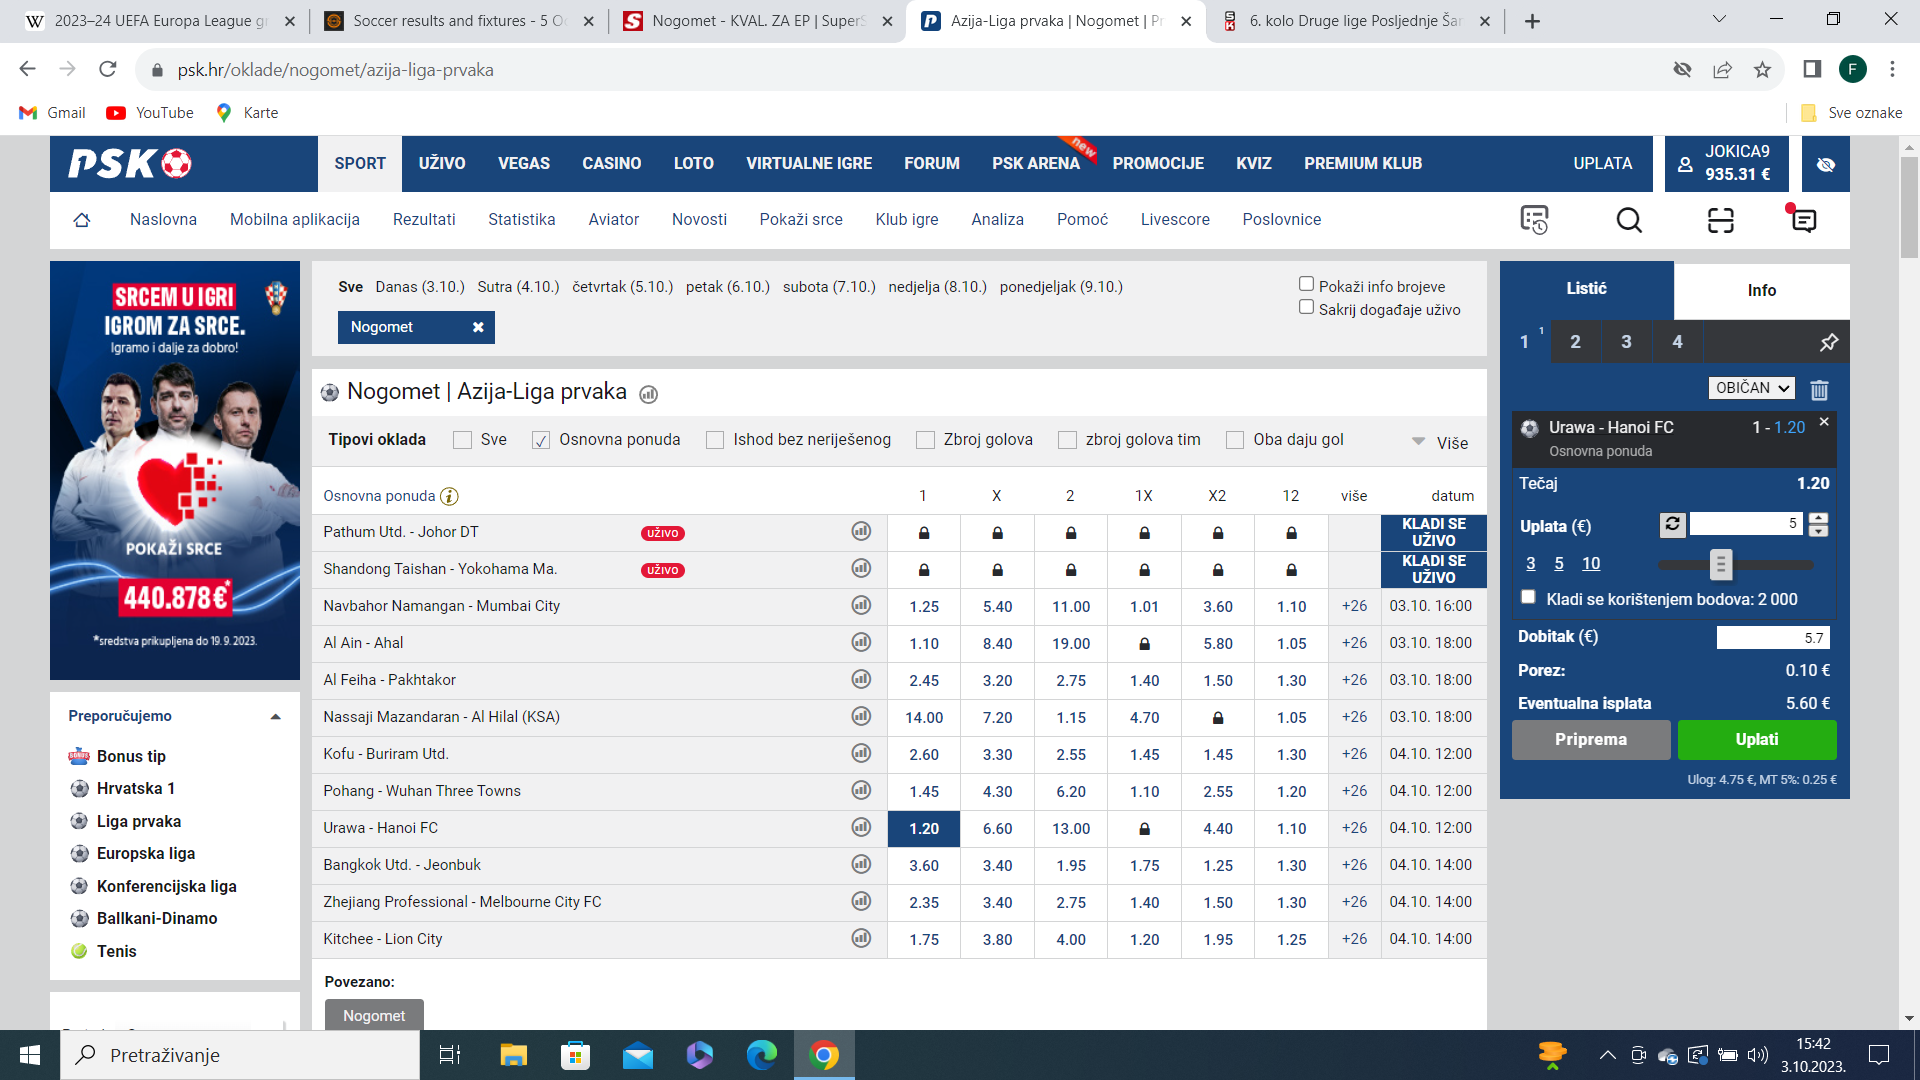Go to home page icon
The image size is (1920, 1080).
click(x=82, y=220)
